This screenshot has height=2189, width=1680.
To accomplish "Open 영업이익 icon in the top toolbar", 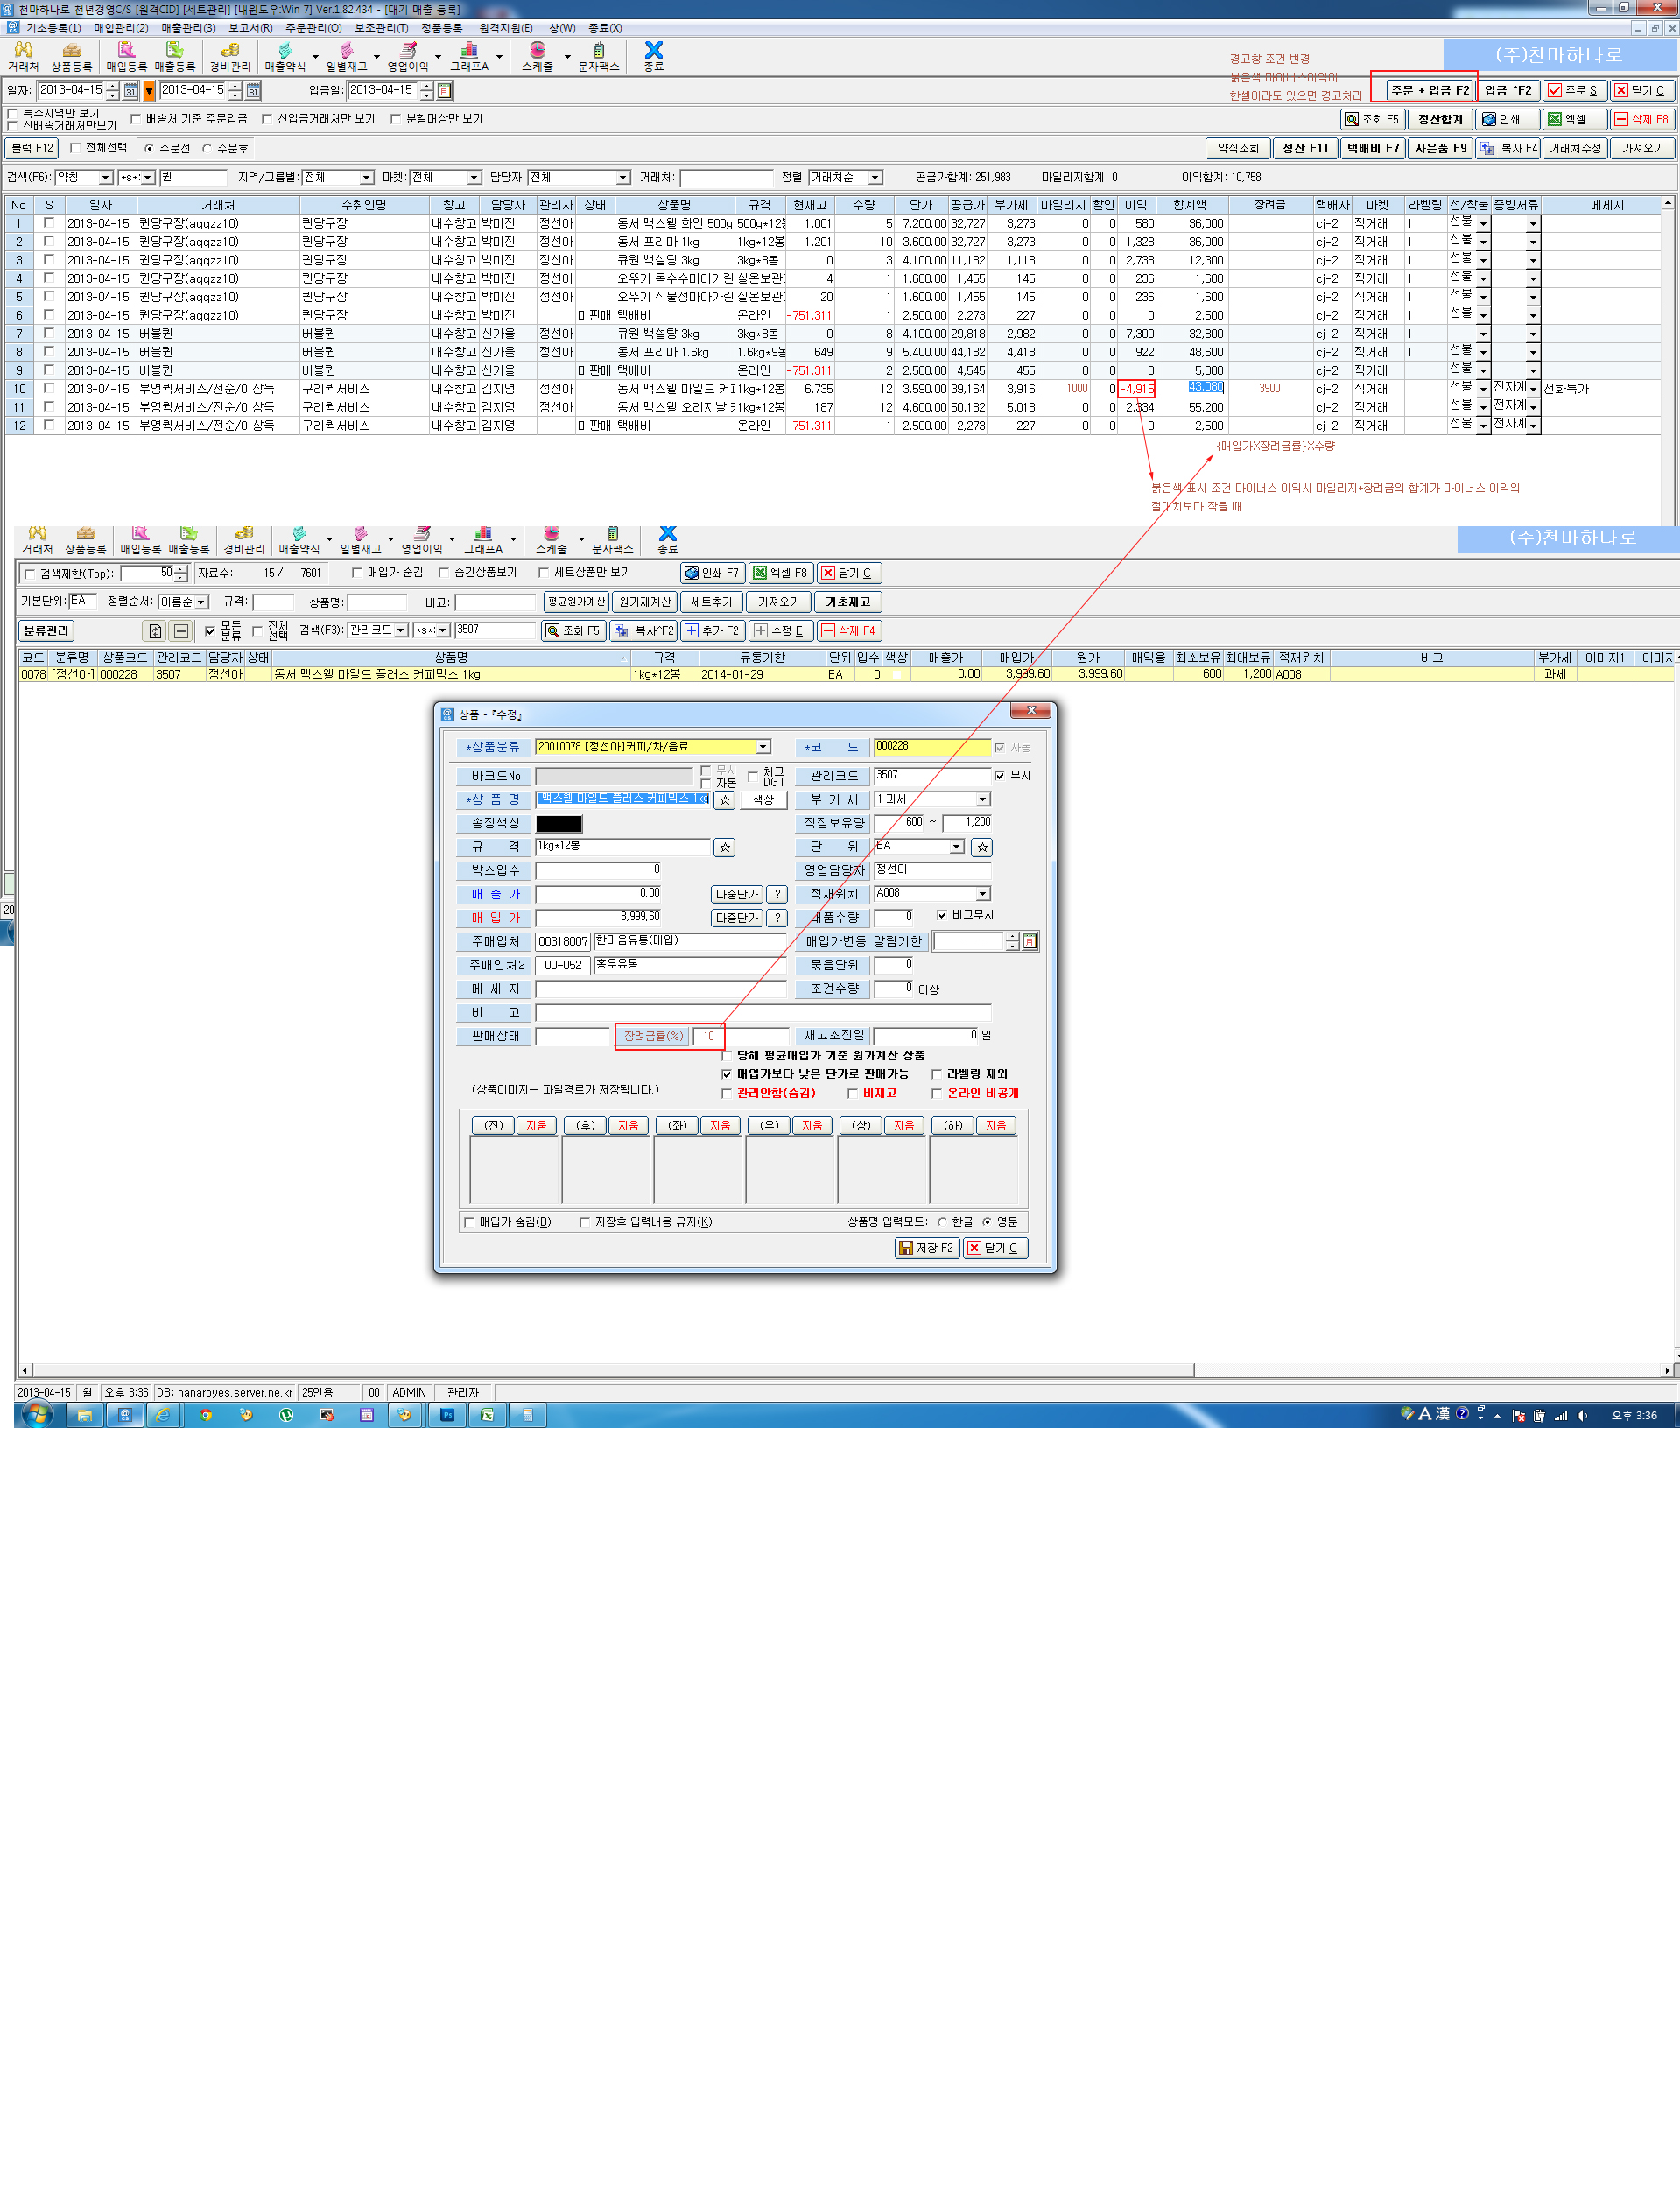I will point(408,56).
